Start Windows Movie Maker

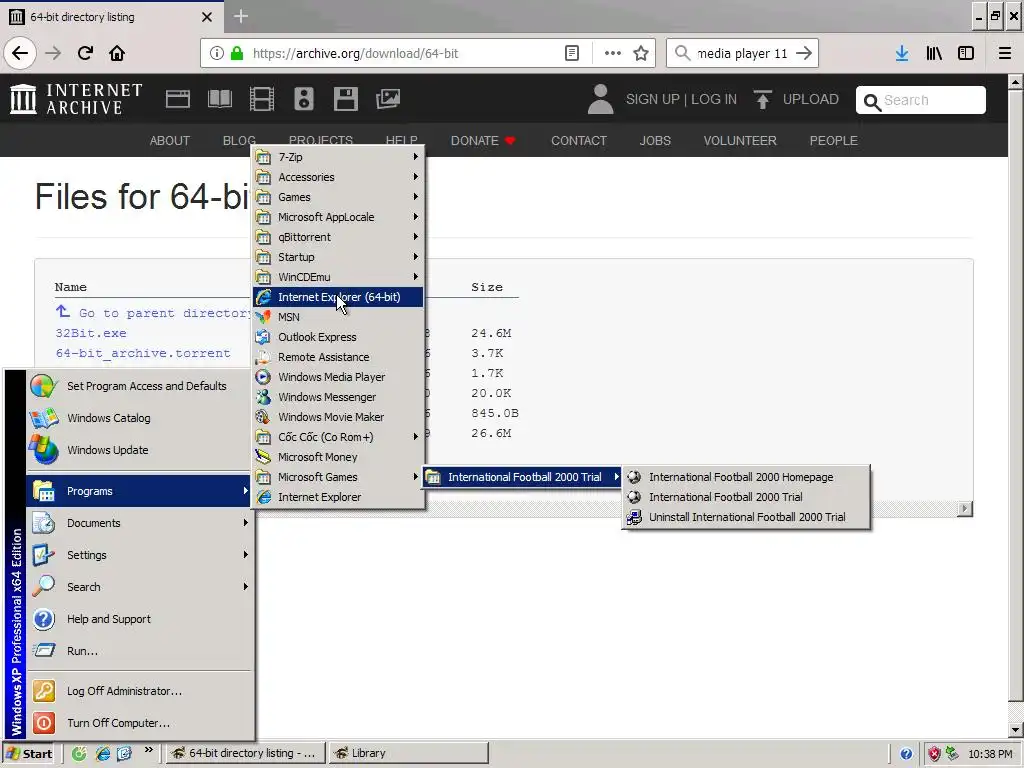coord(338,417)
